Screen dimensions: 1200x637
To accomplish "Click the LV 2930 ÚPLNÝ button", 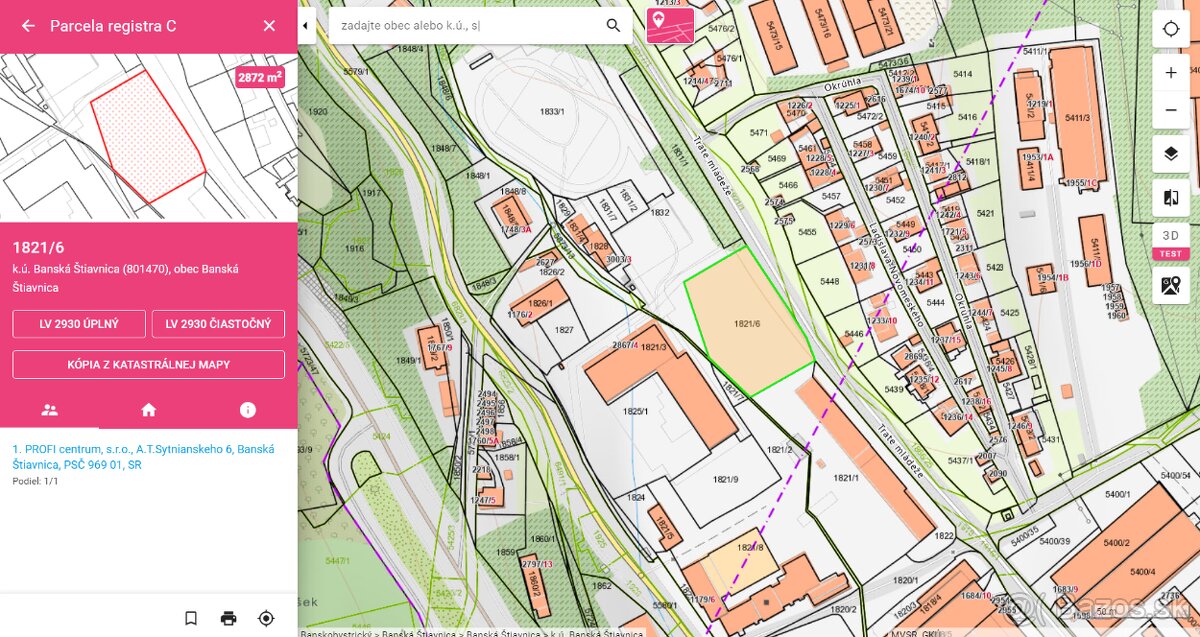I will (x=79, y=324).
